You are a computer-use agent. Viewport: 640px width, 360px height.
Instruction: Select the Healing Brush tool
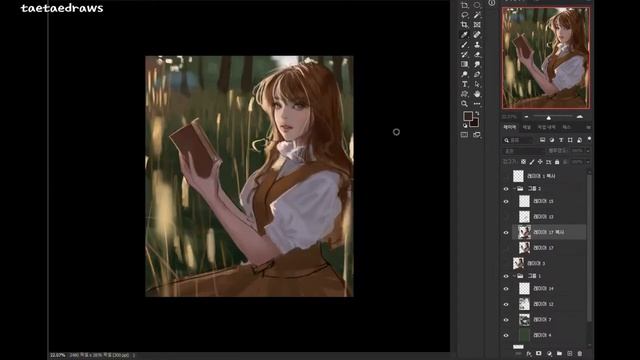click(x=477, y=35)
